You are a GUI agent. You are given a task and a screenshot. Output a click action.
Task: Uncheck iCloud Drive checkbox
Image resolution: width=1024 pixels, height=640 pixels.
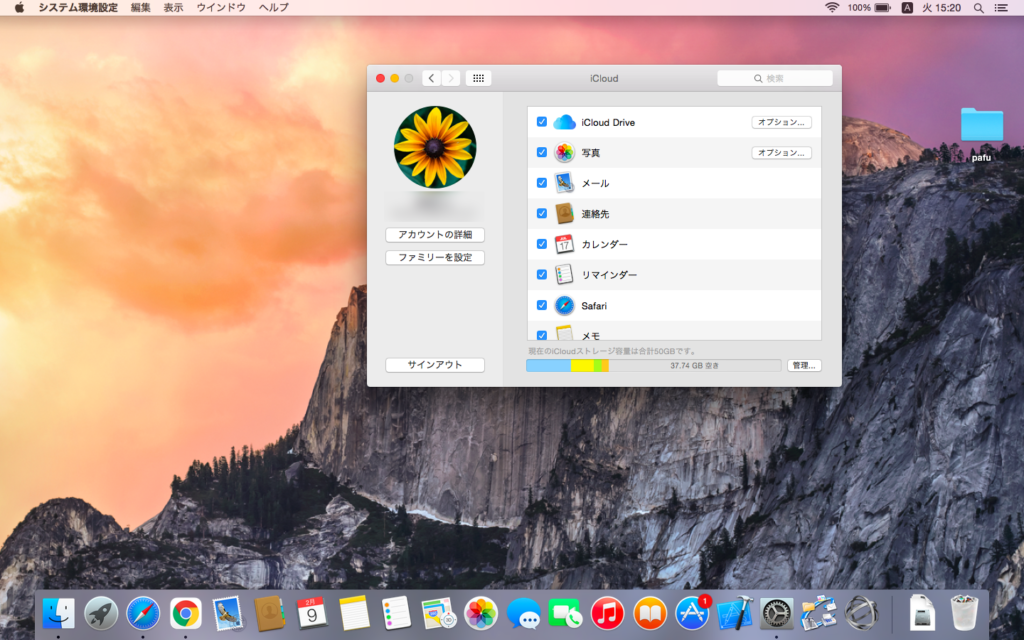click(x=541, y=121)
